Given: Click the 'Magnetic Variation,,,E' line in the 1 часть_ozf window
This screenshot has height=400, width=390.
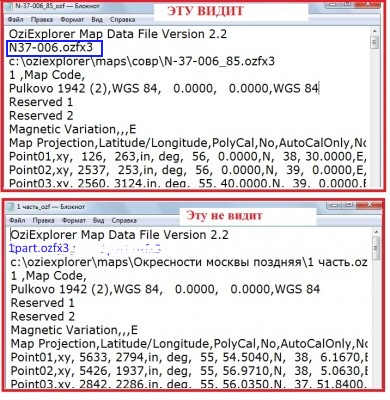Looking at the screenshot, I should pyautogui.click(x=74, y=330).
